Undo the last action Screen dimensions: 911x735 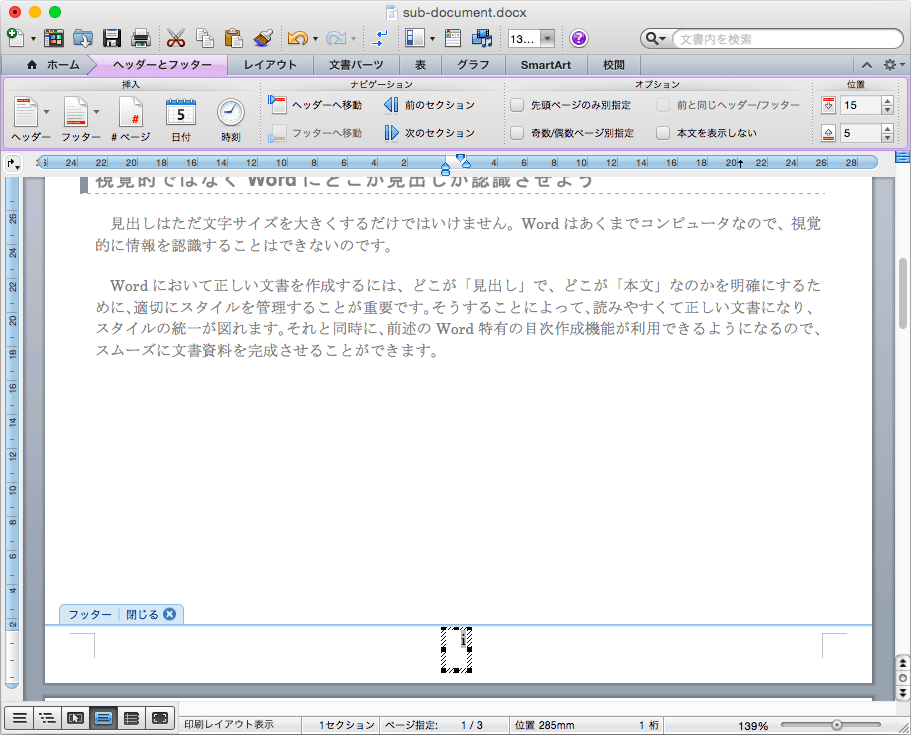(297, 38)
